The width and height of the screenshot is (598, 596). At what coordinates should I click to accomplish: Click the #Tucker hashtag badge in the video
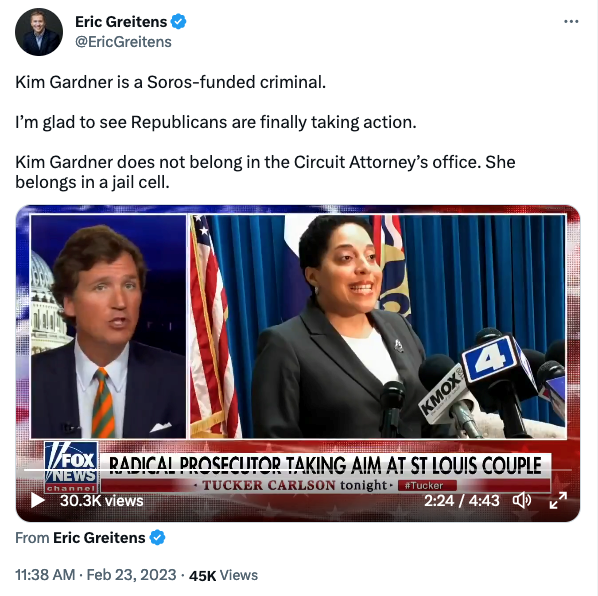pos(427,485)
